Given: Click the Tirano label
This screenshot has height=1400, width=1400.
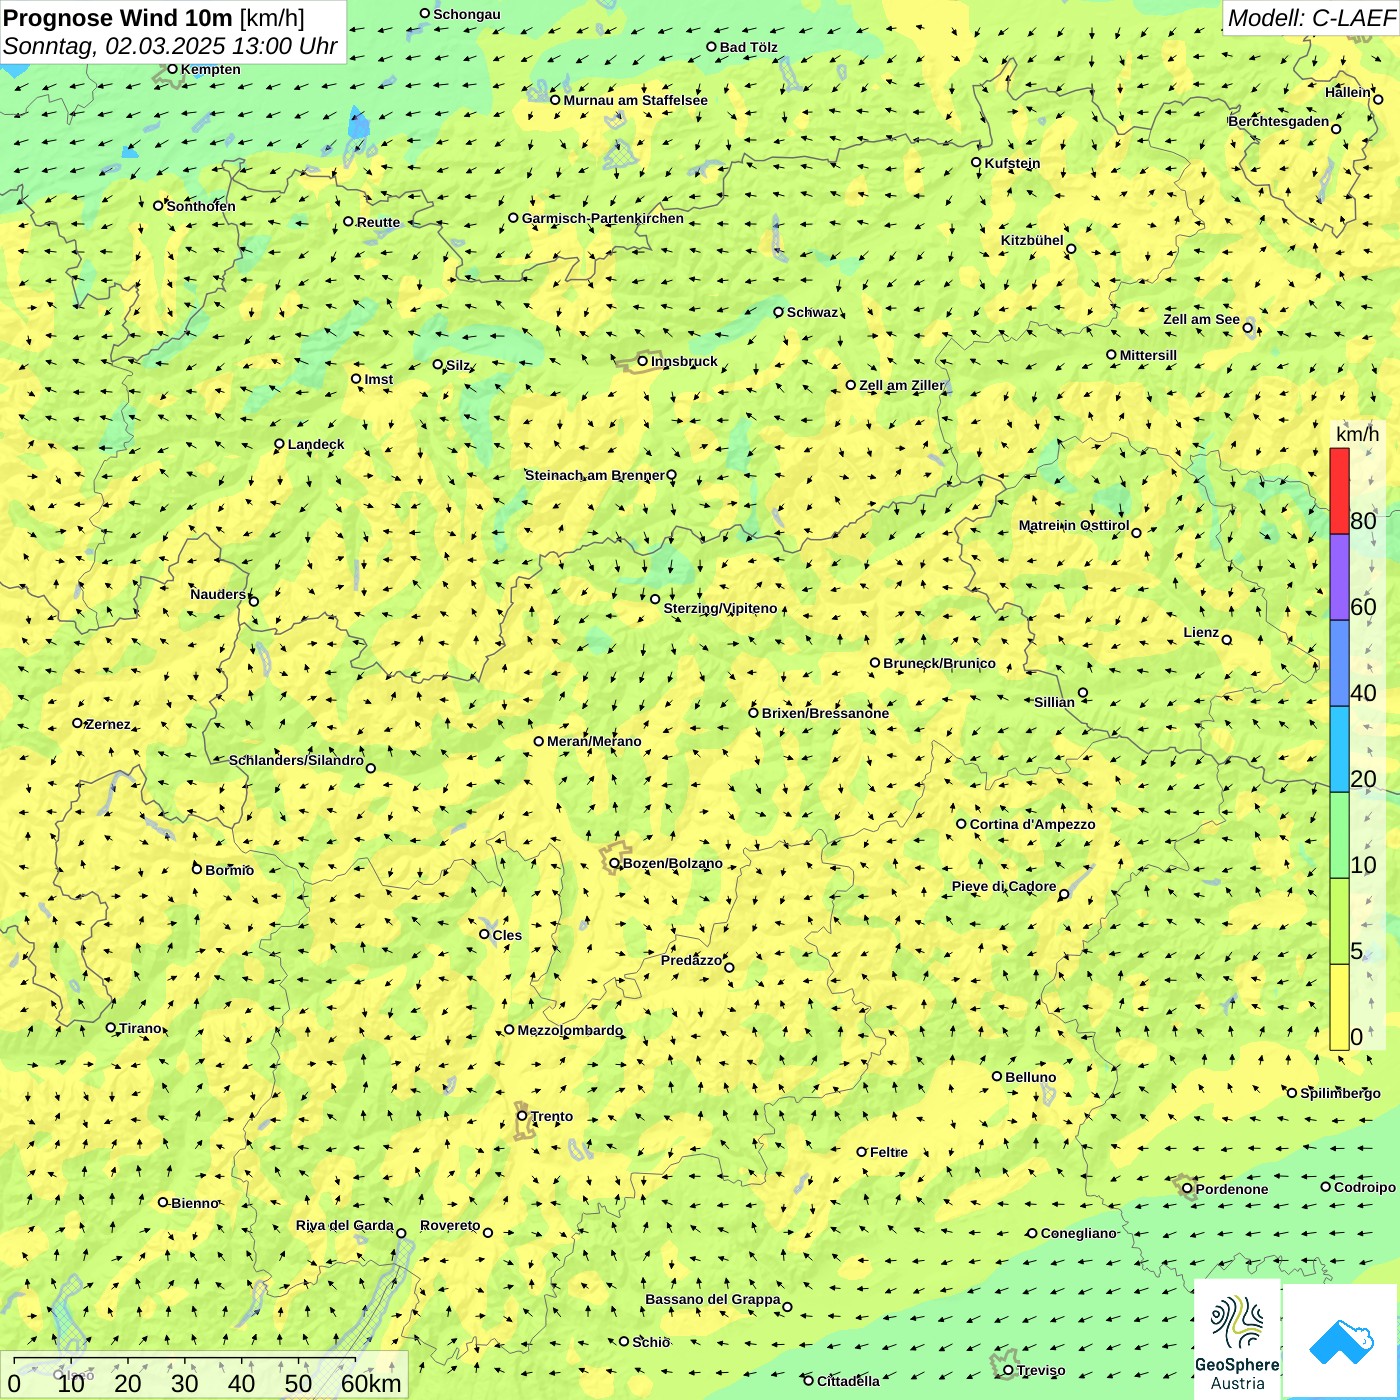Looking at the screenshot, I should tap(140, 1028).
